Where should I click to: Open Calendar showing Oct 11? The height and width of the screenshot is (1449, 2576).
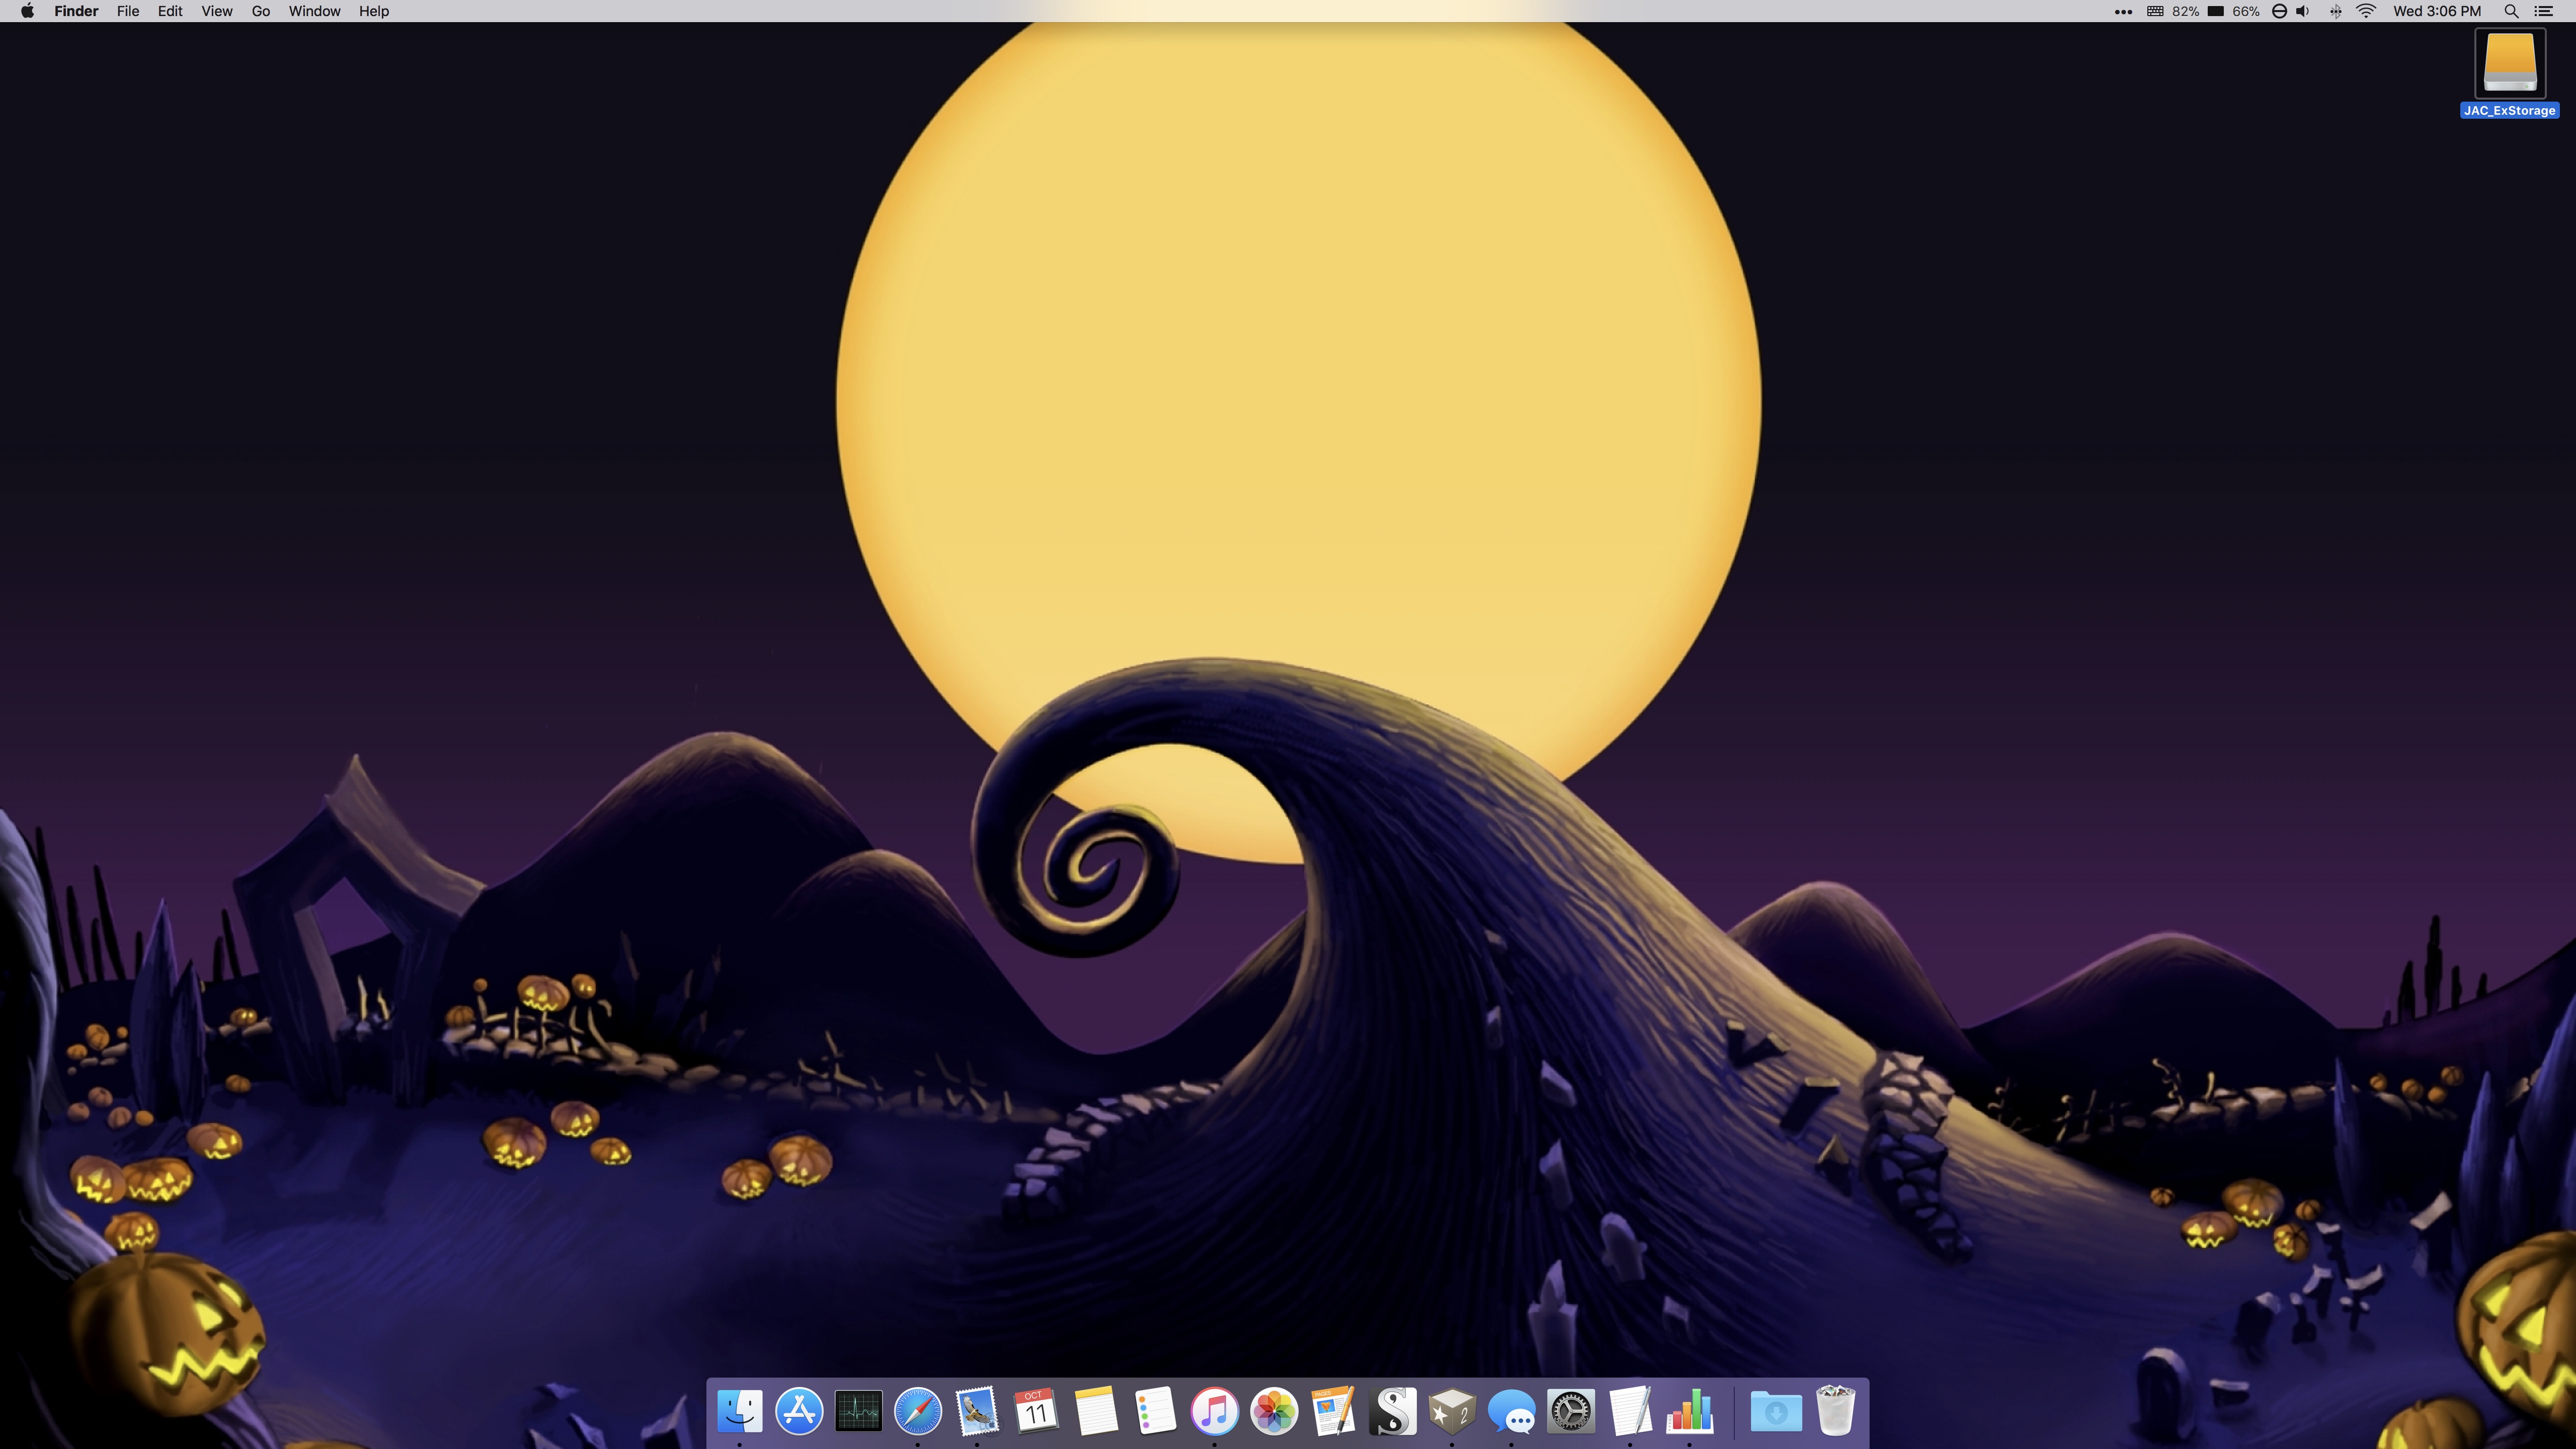(1036, 1411)
